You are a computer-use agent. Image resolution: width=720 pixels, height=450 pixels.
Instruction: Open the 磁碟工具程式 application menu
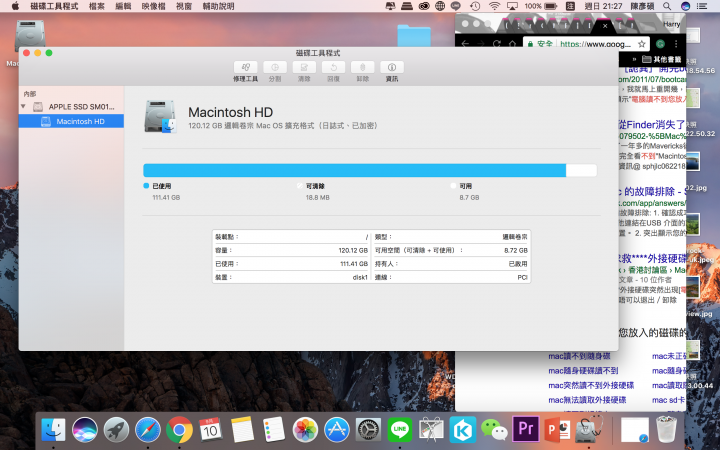coord(54,6)
